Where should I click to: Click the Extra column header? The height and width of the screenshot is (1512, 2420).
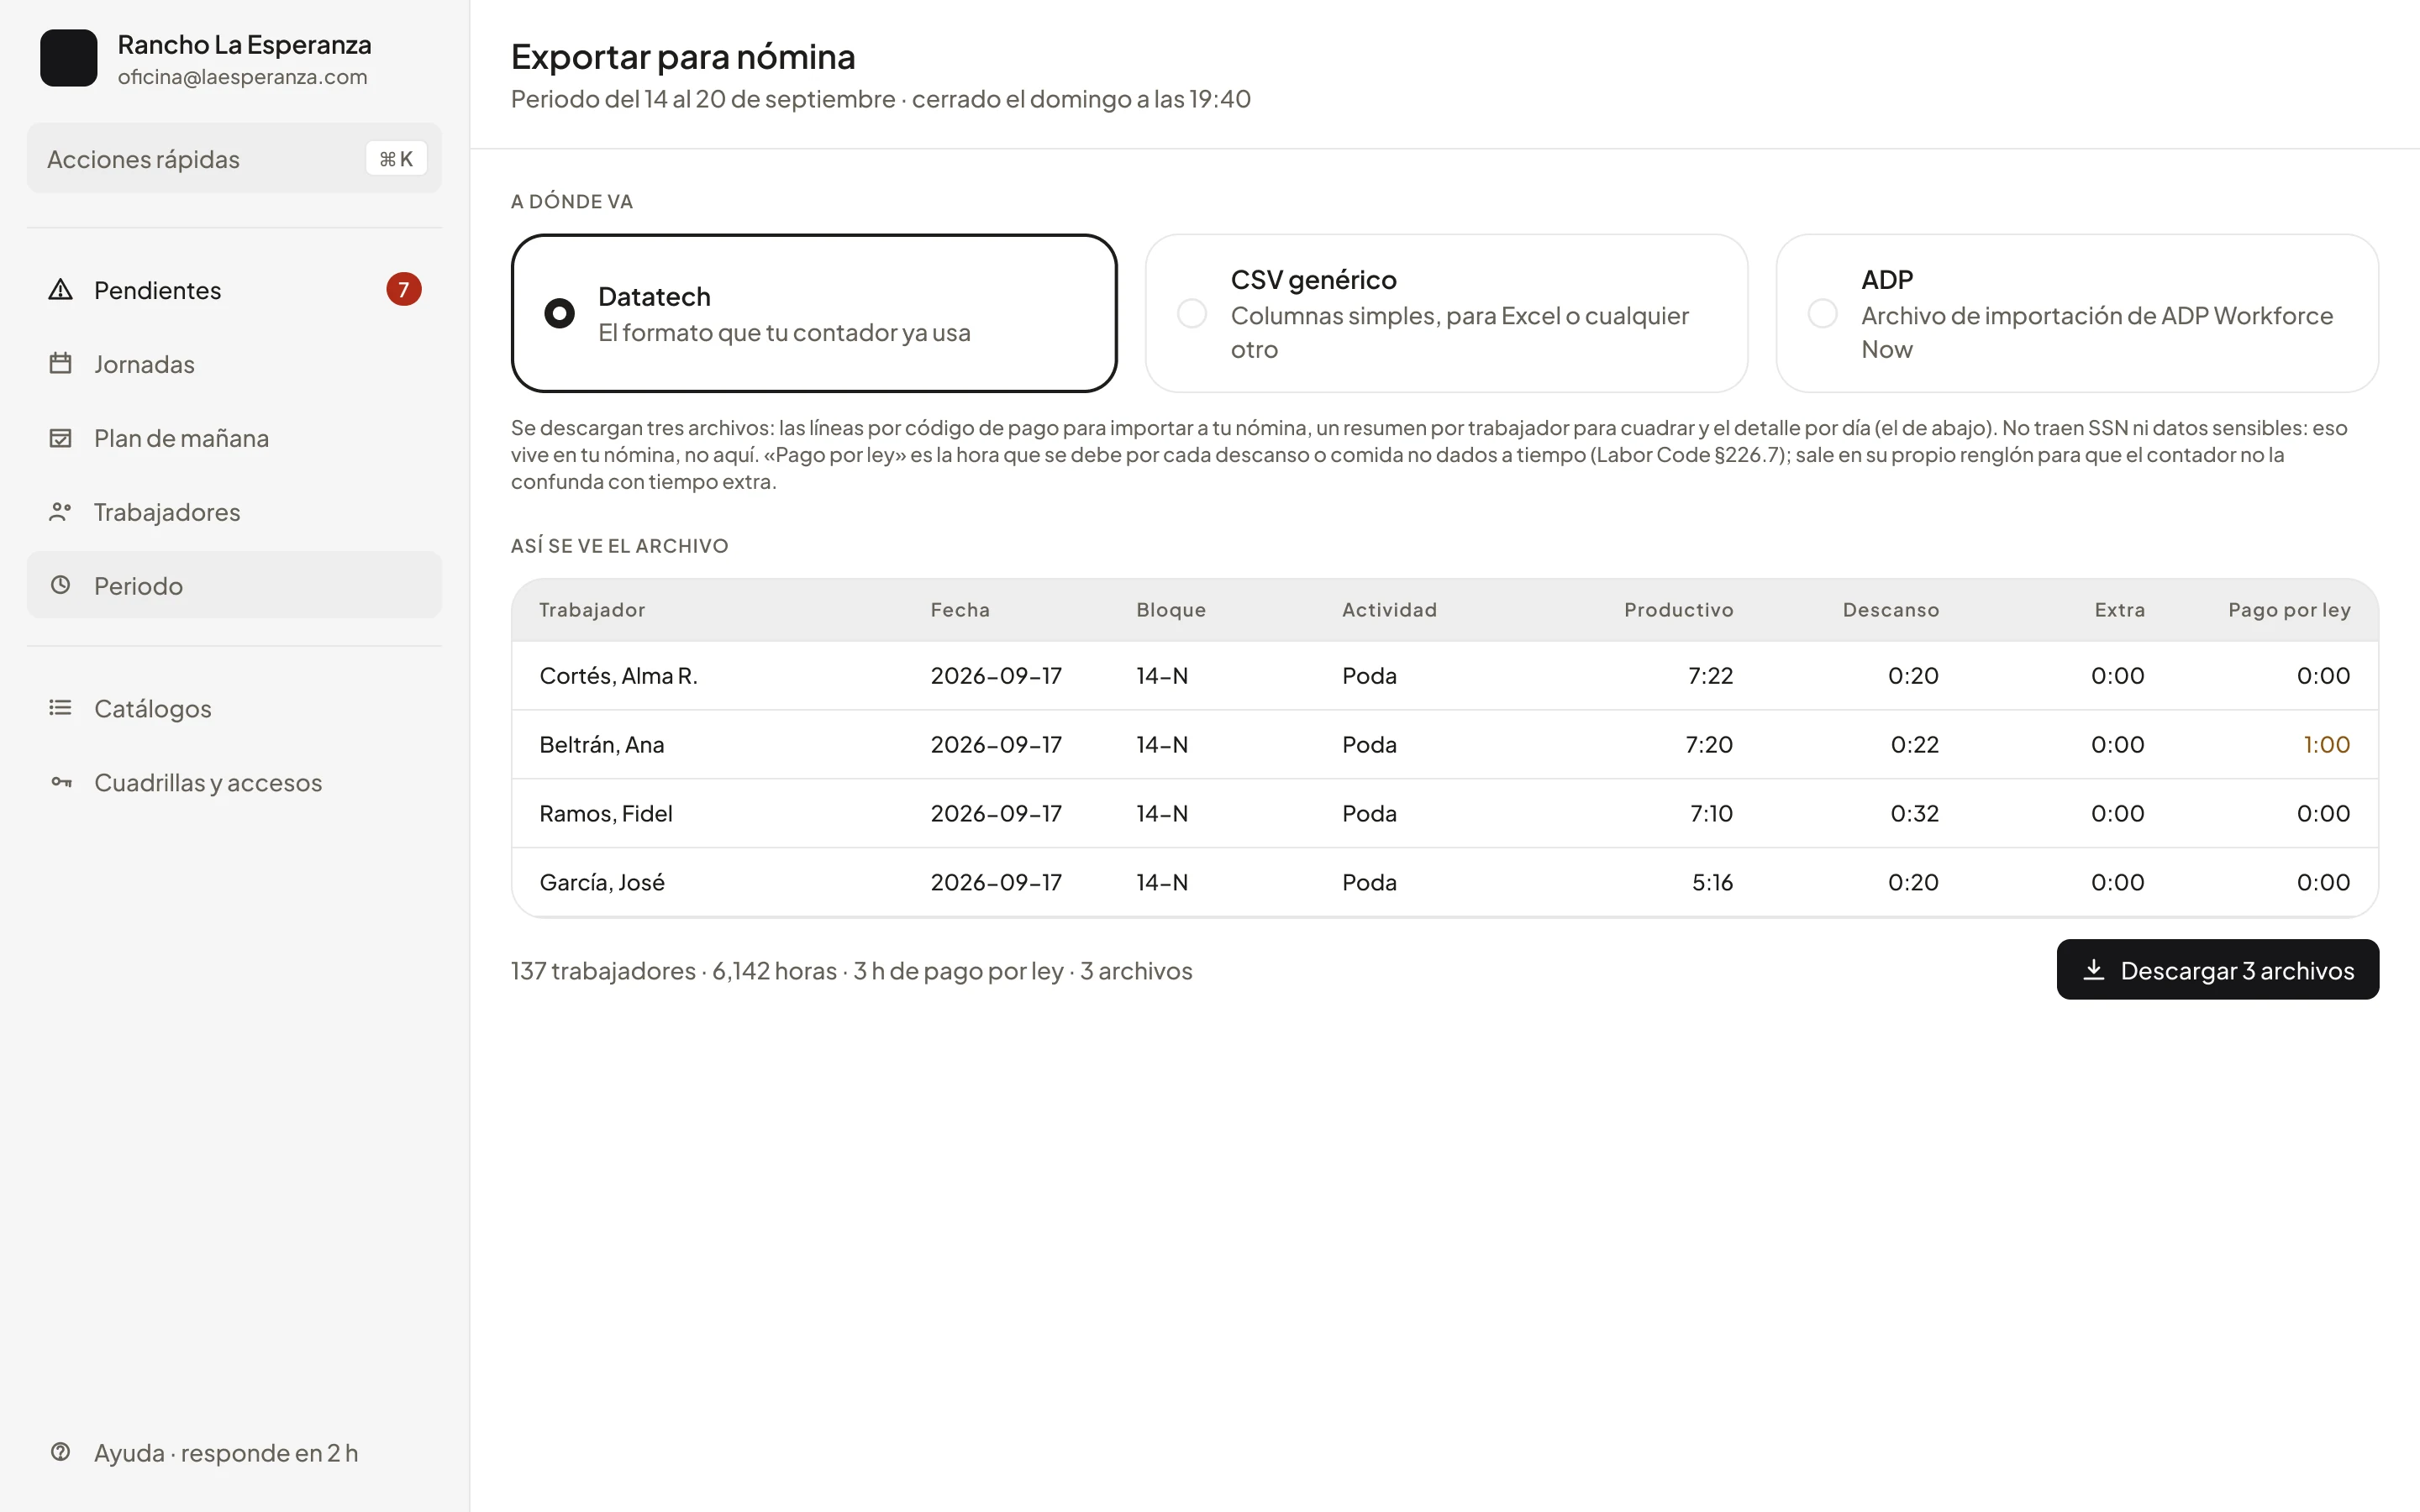click(2119, 610)
